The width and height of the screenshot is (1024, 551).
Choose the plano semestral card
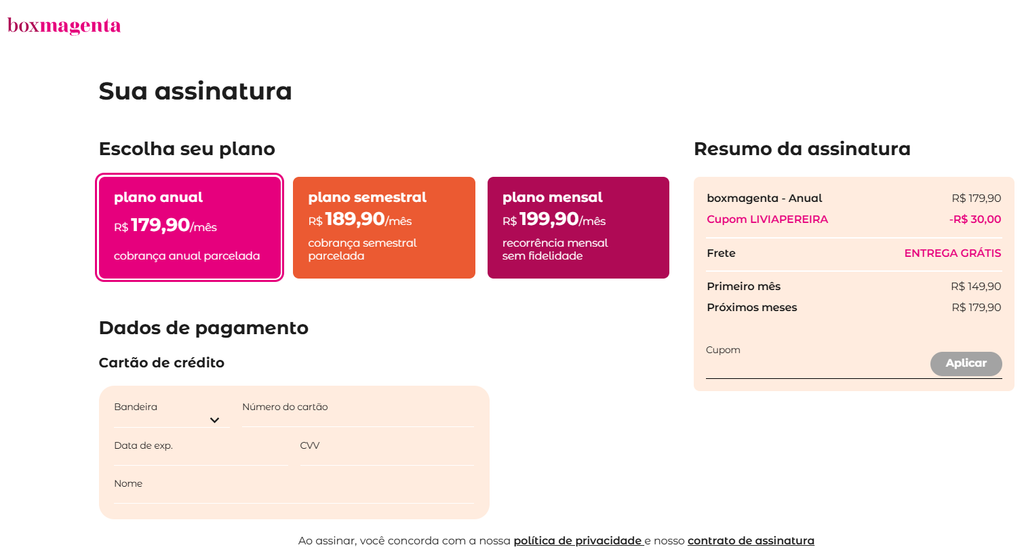[x=384, y=227]
